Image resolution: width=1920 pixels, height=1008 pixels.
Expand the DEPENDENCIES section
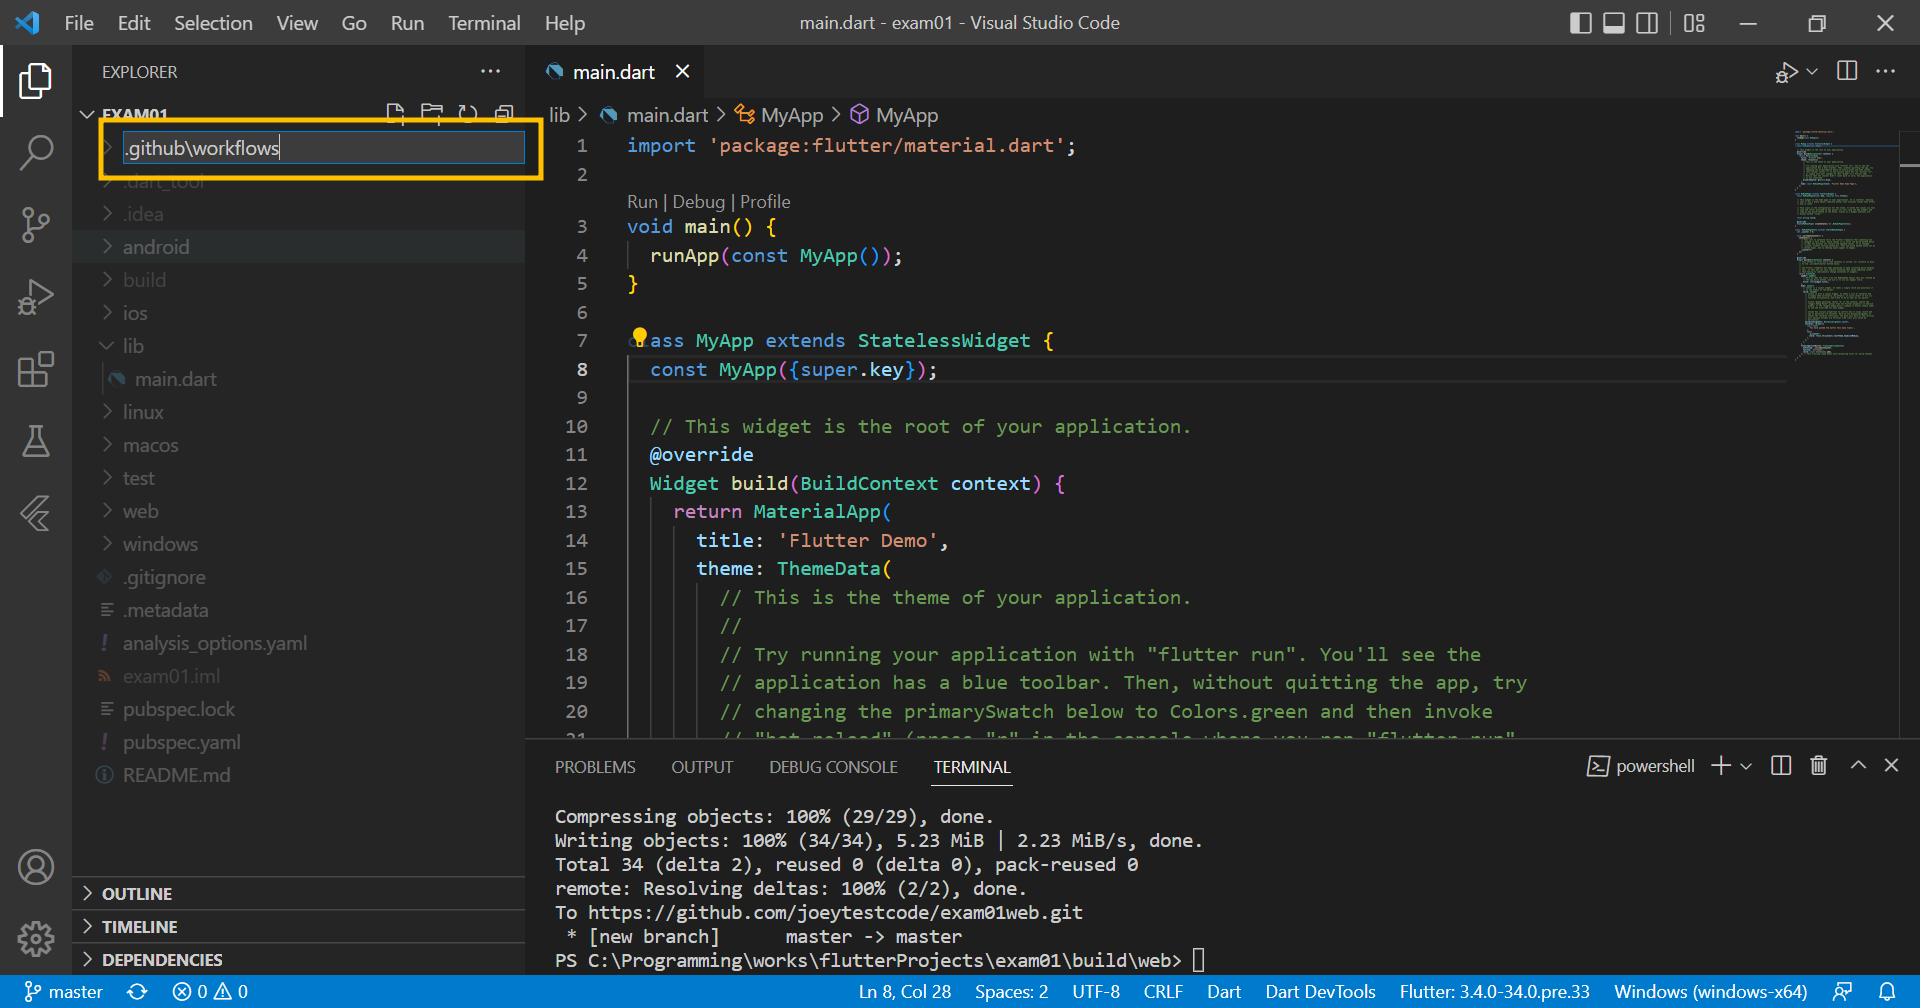pyautogui.click(x=298, y=959)
